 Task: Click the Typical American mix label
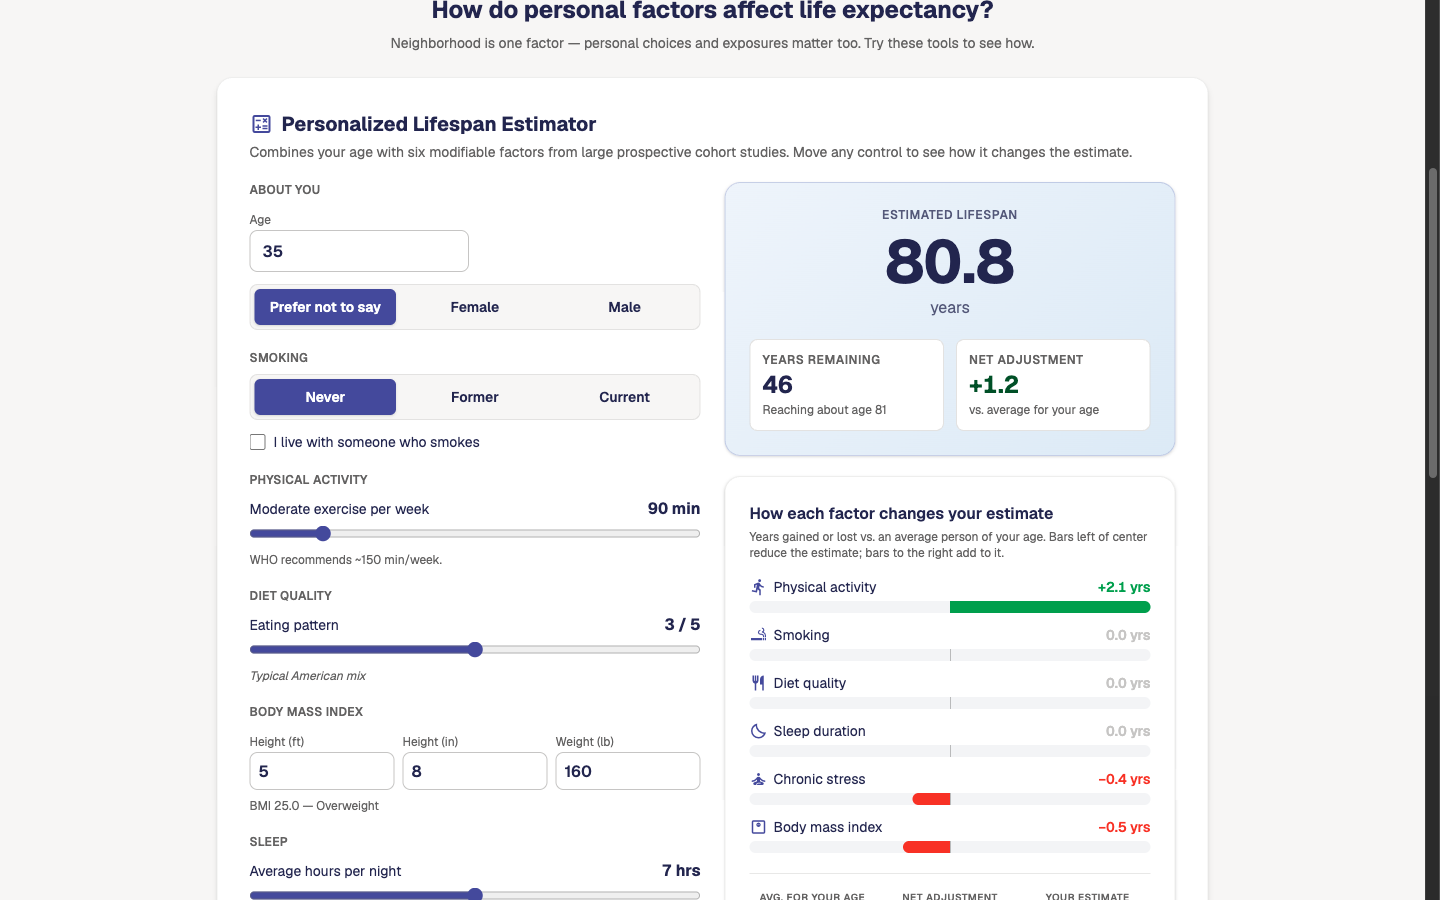(308, 676)
